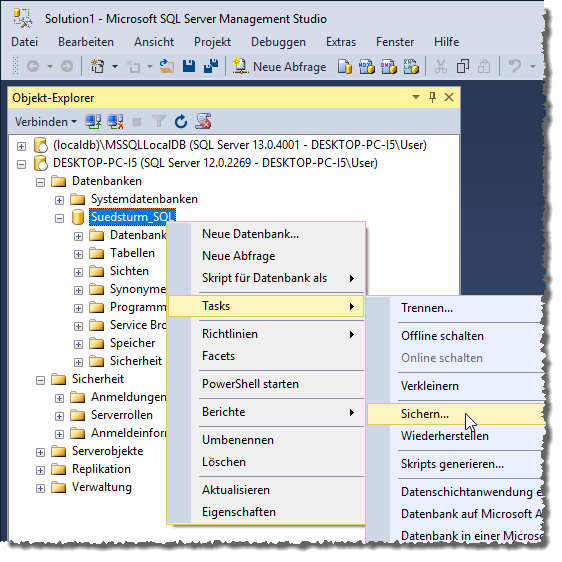Open the Extras menu
This screenshot has height=562, width=562.
point(341,42)
